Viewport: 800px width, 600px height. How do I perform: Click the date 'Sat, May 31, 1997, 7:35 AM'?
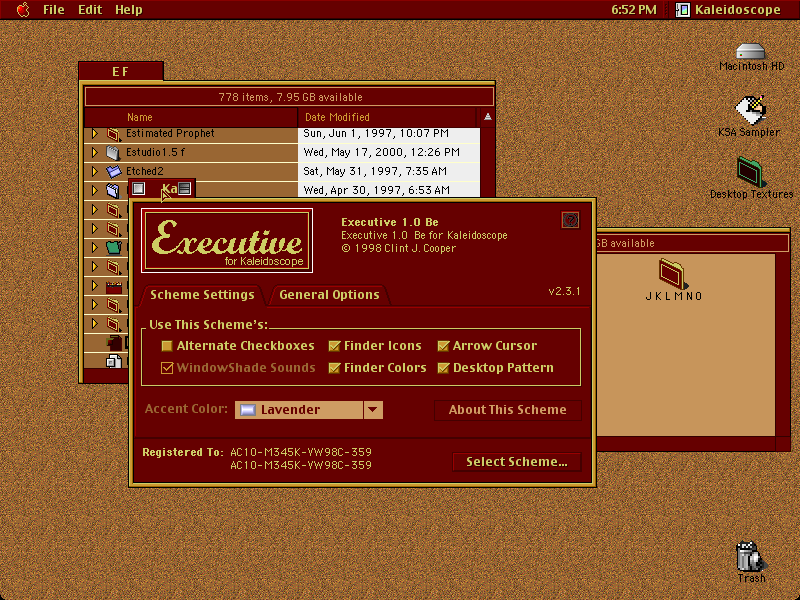(x=375, y=171)
